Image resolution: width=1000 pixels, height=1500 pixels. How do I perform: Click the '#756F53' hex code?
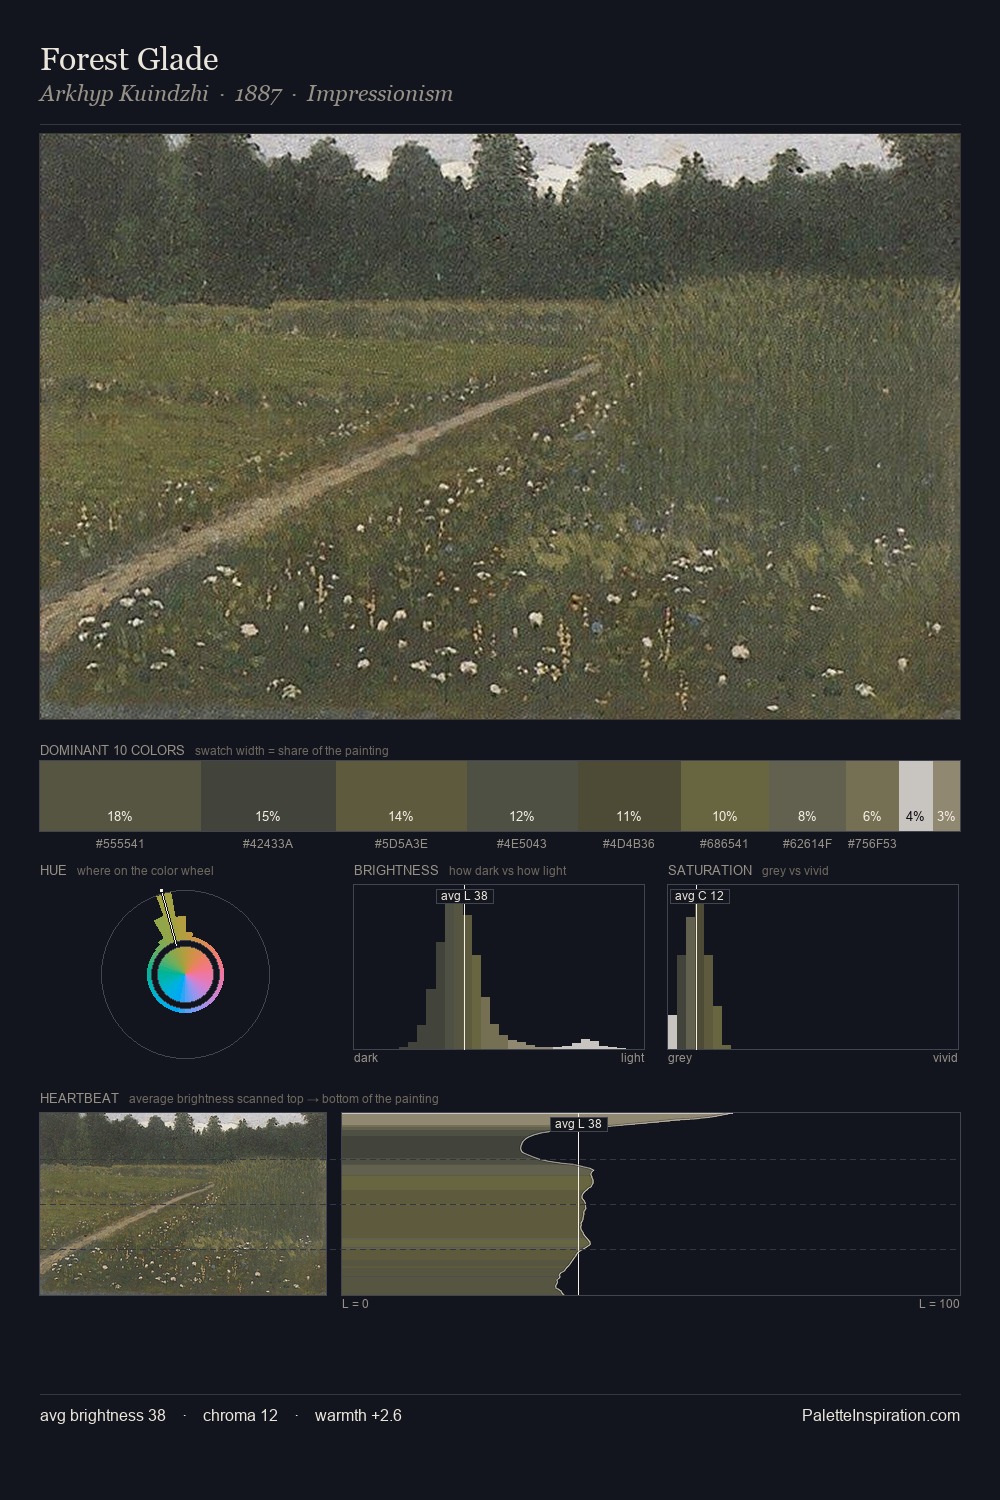(x=872, y=844)
